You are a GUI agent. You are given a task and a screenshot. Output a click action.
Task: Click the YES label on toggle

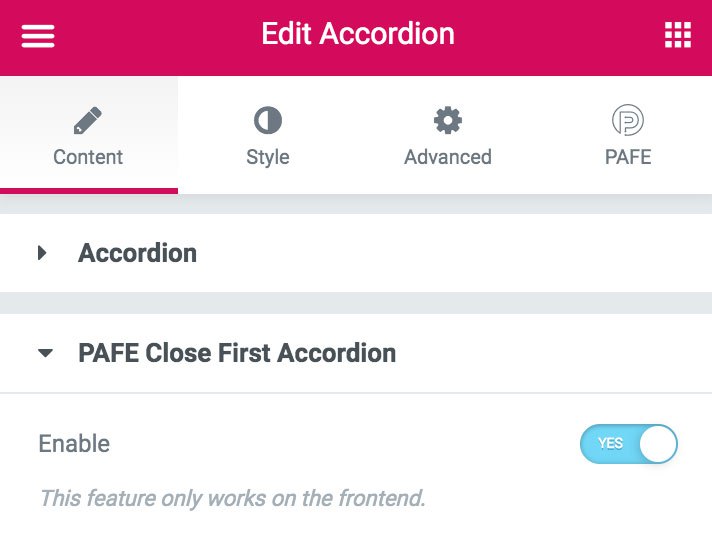coord(610,443)
